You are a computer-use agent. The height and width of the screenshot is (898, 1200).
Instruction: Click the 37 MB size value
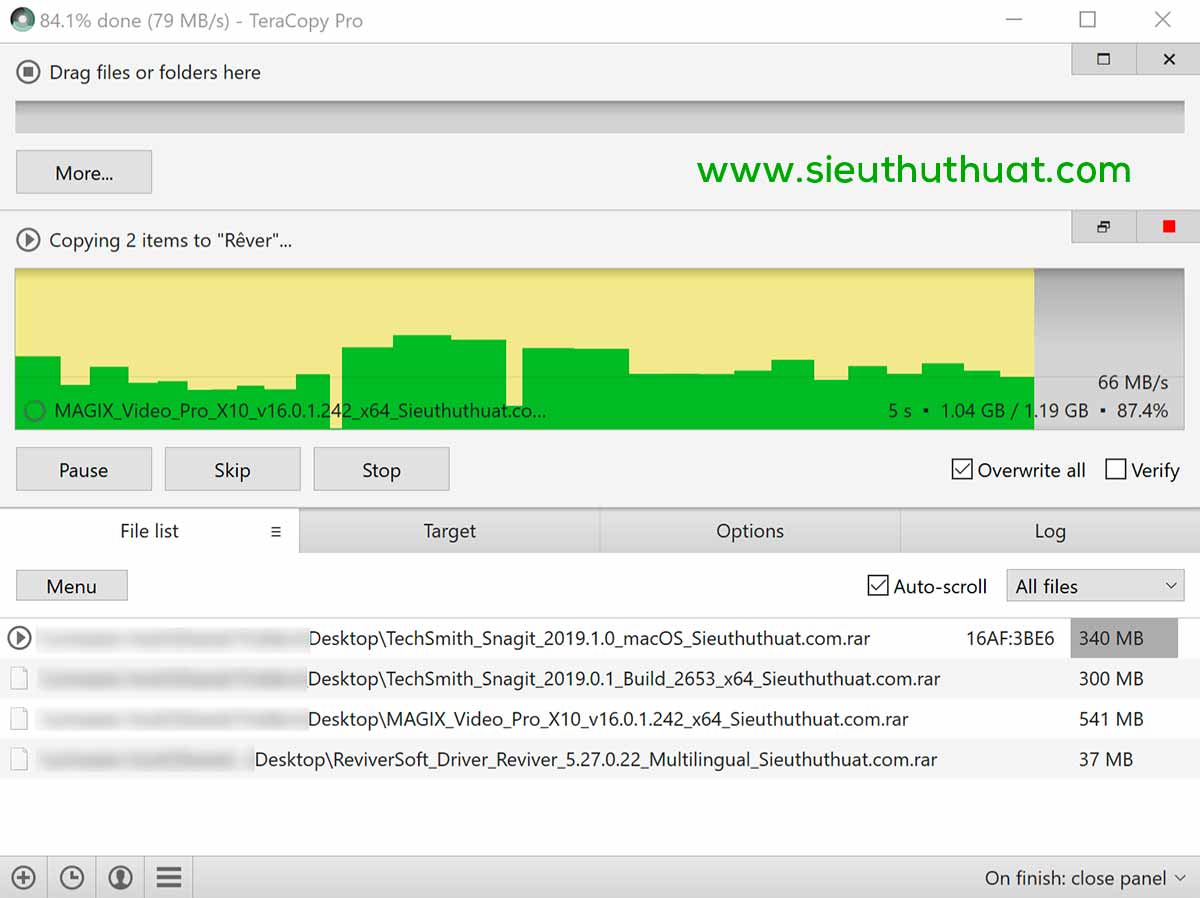coord(1106,760)
